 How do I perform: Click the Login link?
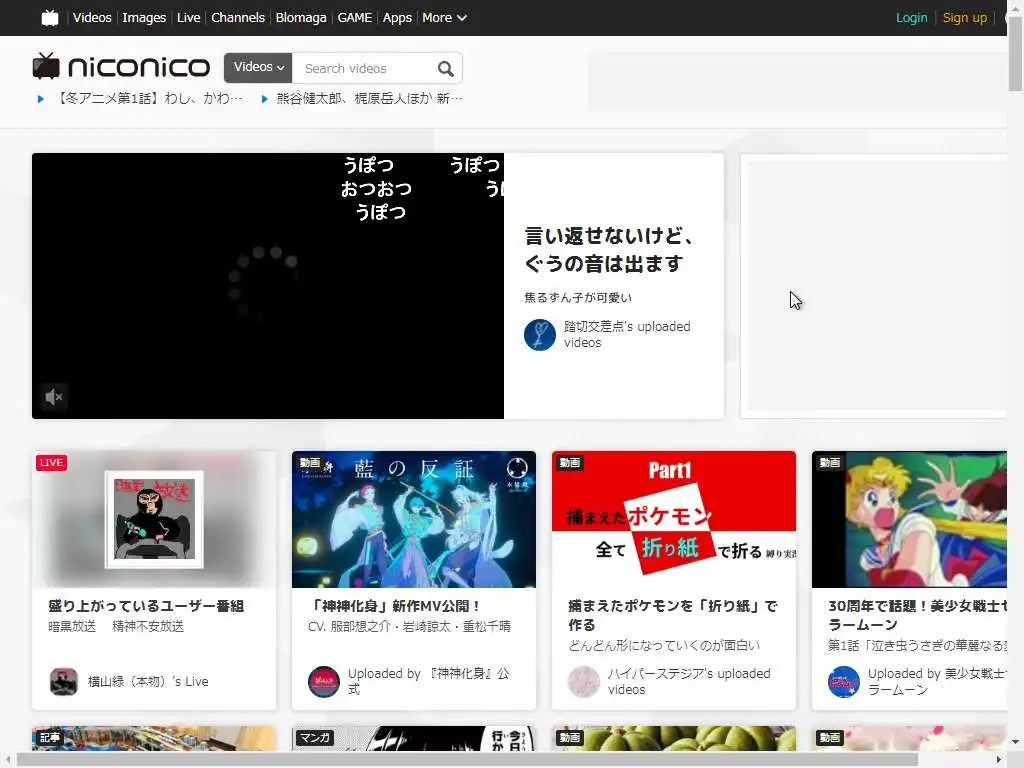911,18
